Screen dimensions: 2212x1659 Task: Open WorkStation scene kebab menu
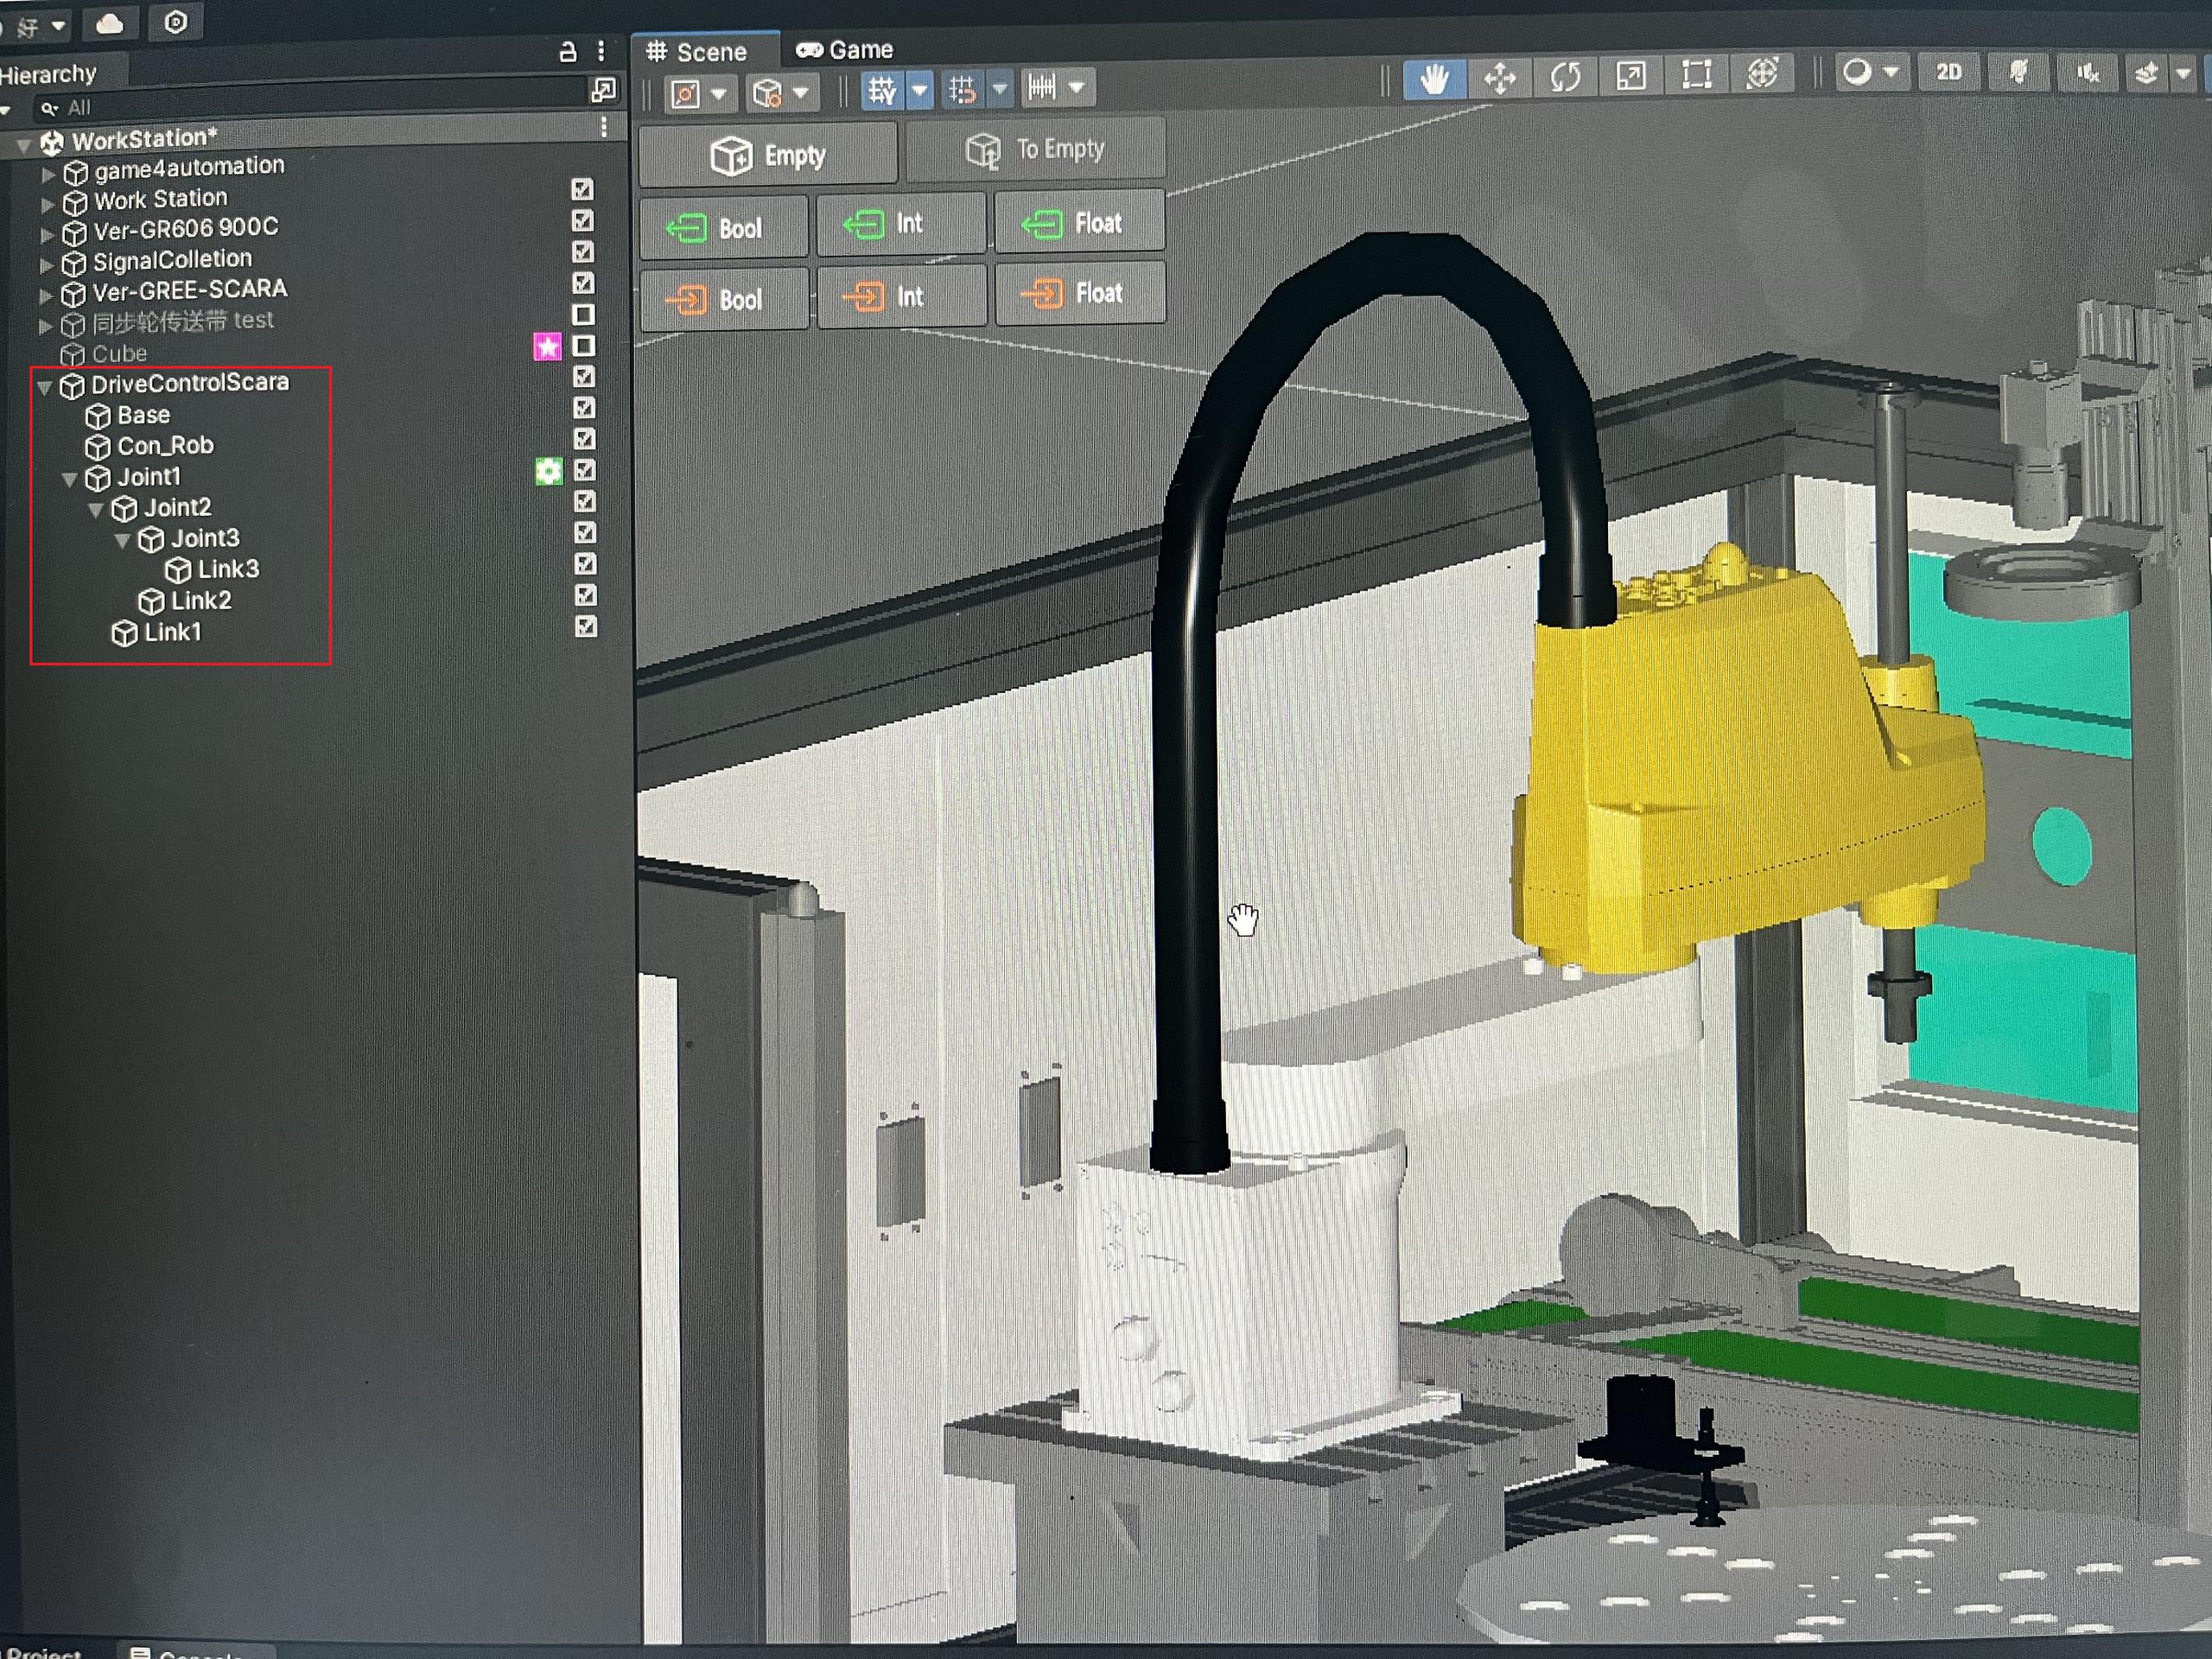coord(604,127)
